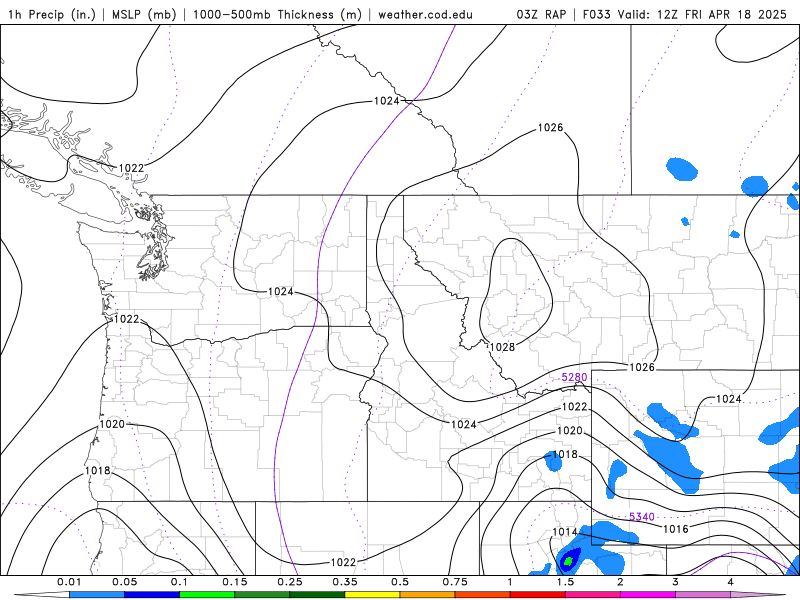Click the 1022 label directly beneath 5280
The height and width of the screenshot is (600, 800).
pos(574,407)
